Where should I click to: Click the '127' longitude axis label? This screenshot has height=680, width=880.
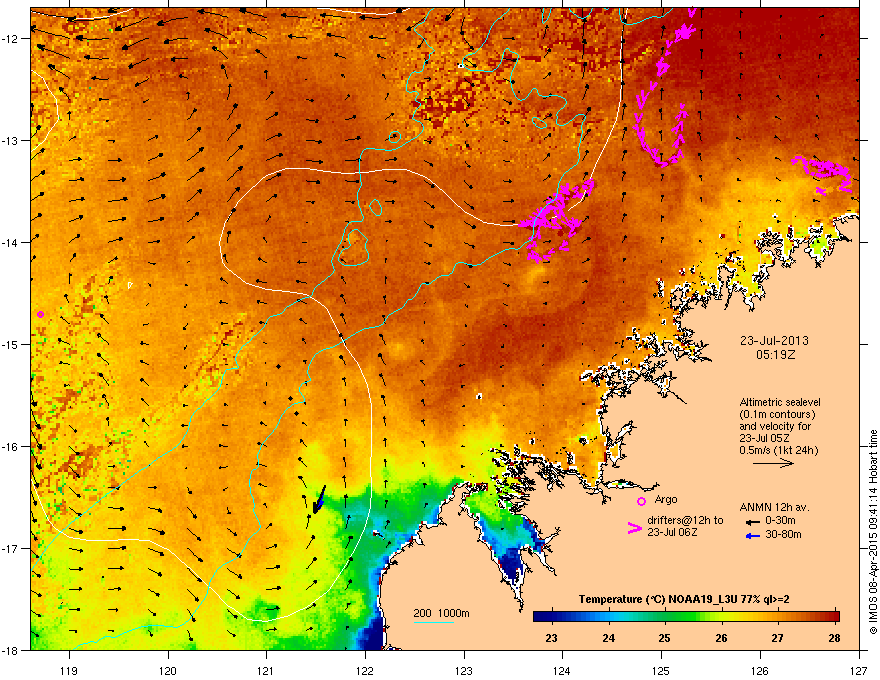click(859, 670)
